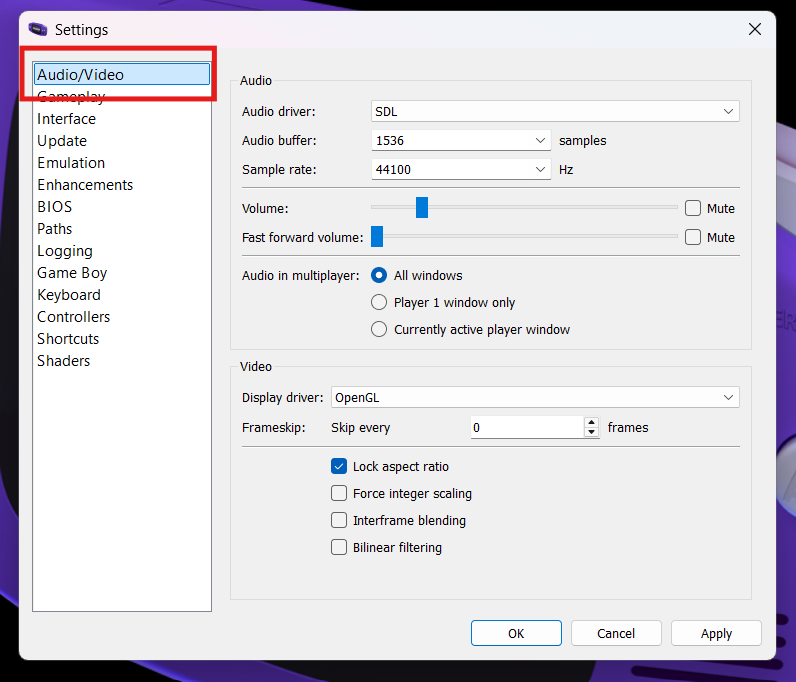This screenshot has height=682, width=796.
Task: Enable Force integer scaling
Action: tap(339, 493)
